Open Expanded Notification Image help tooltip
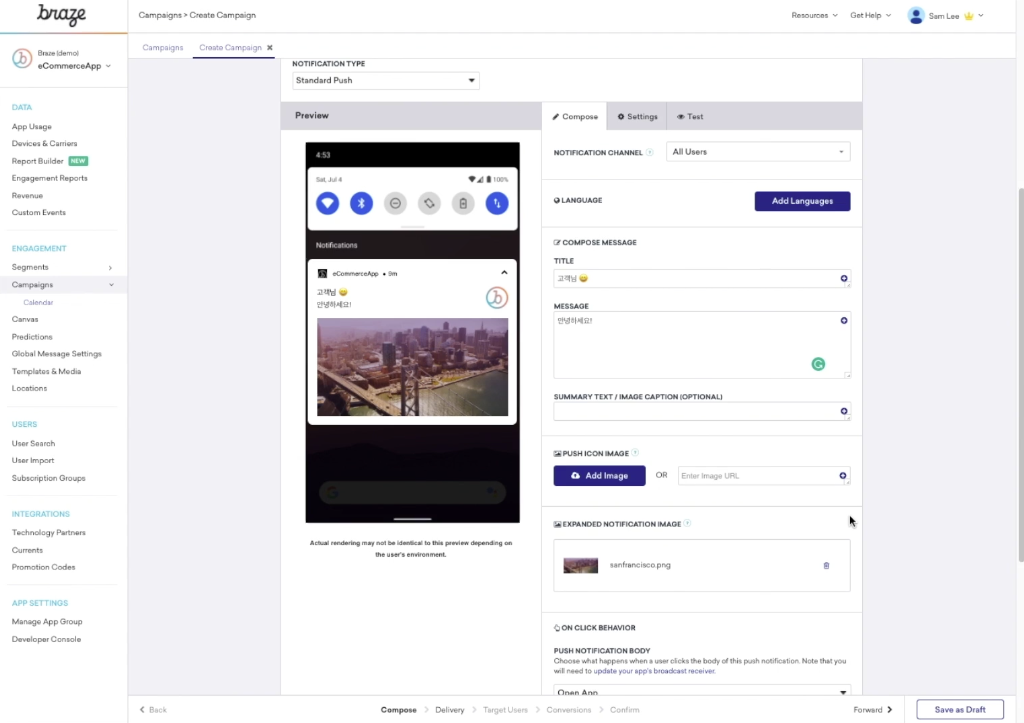The width and height of the screenshot is (1024, 723). click(x=688, y=523)
